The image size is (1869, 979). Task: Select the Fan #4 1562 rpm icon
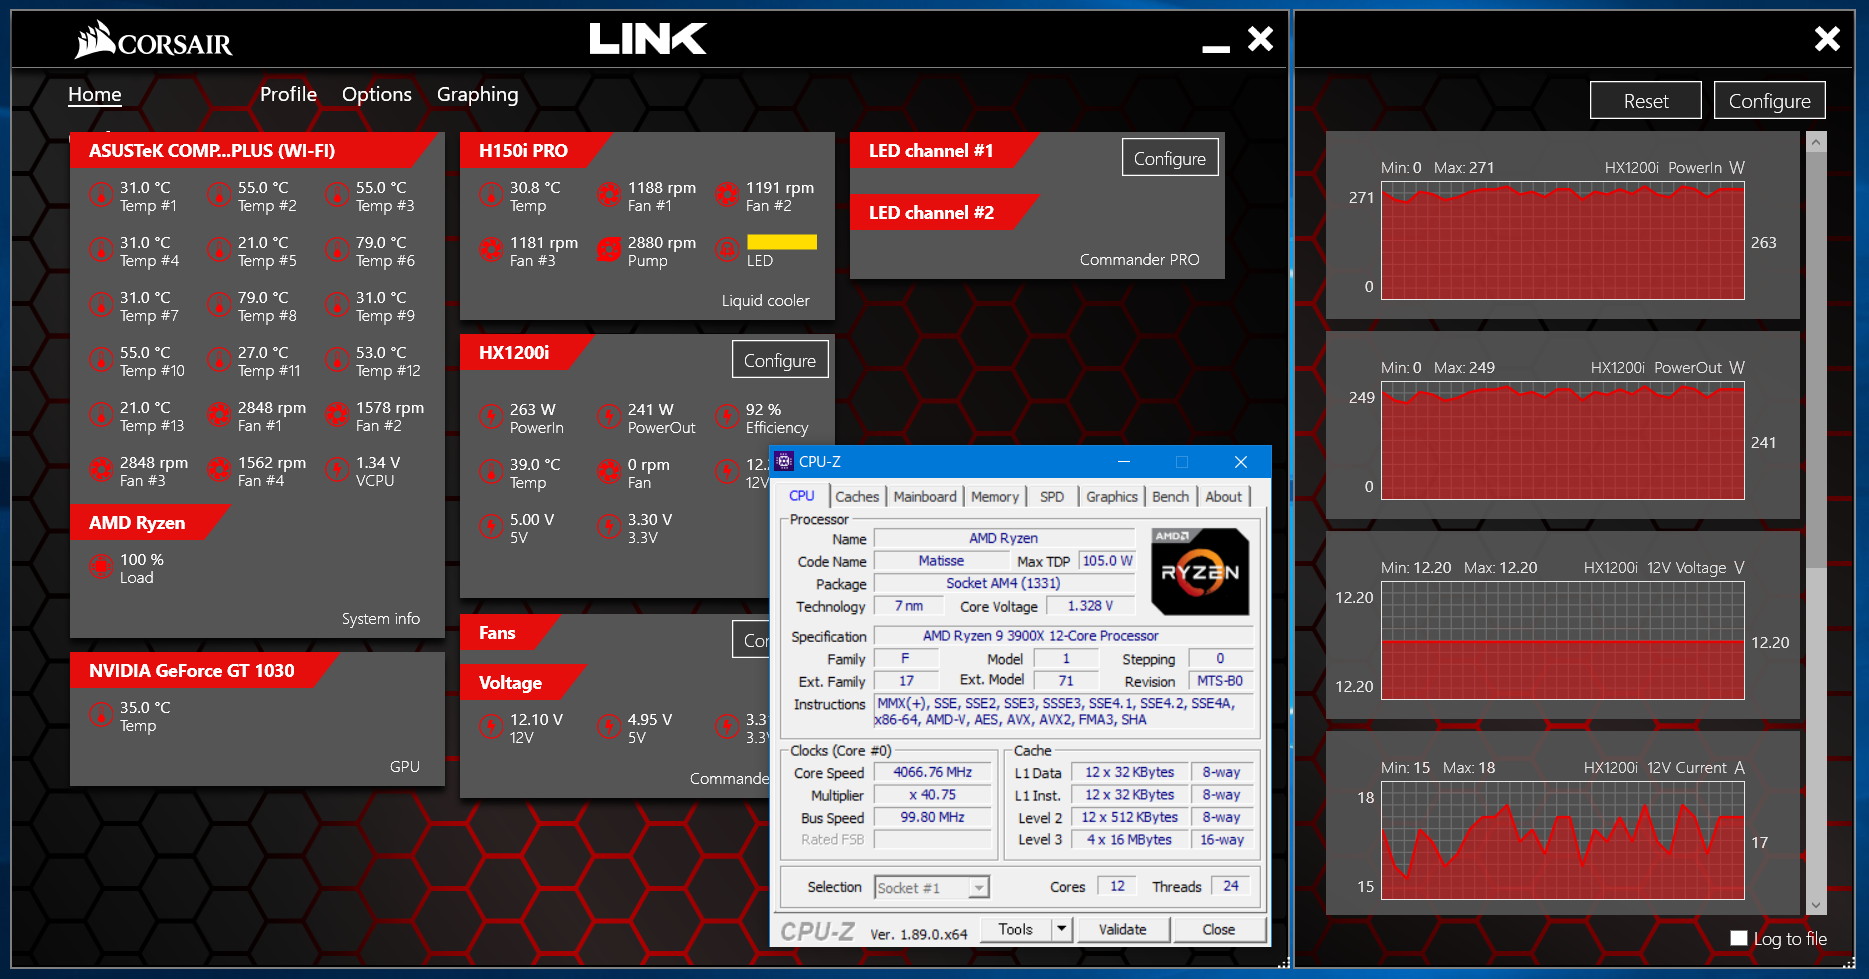tap(219, 470)
